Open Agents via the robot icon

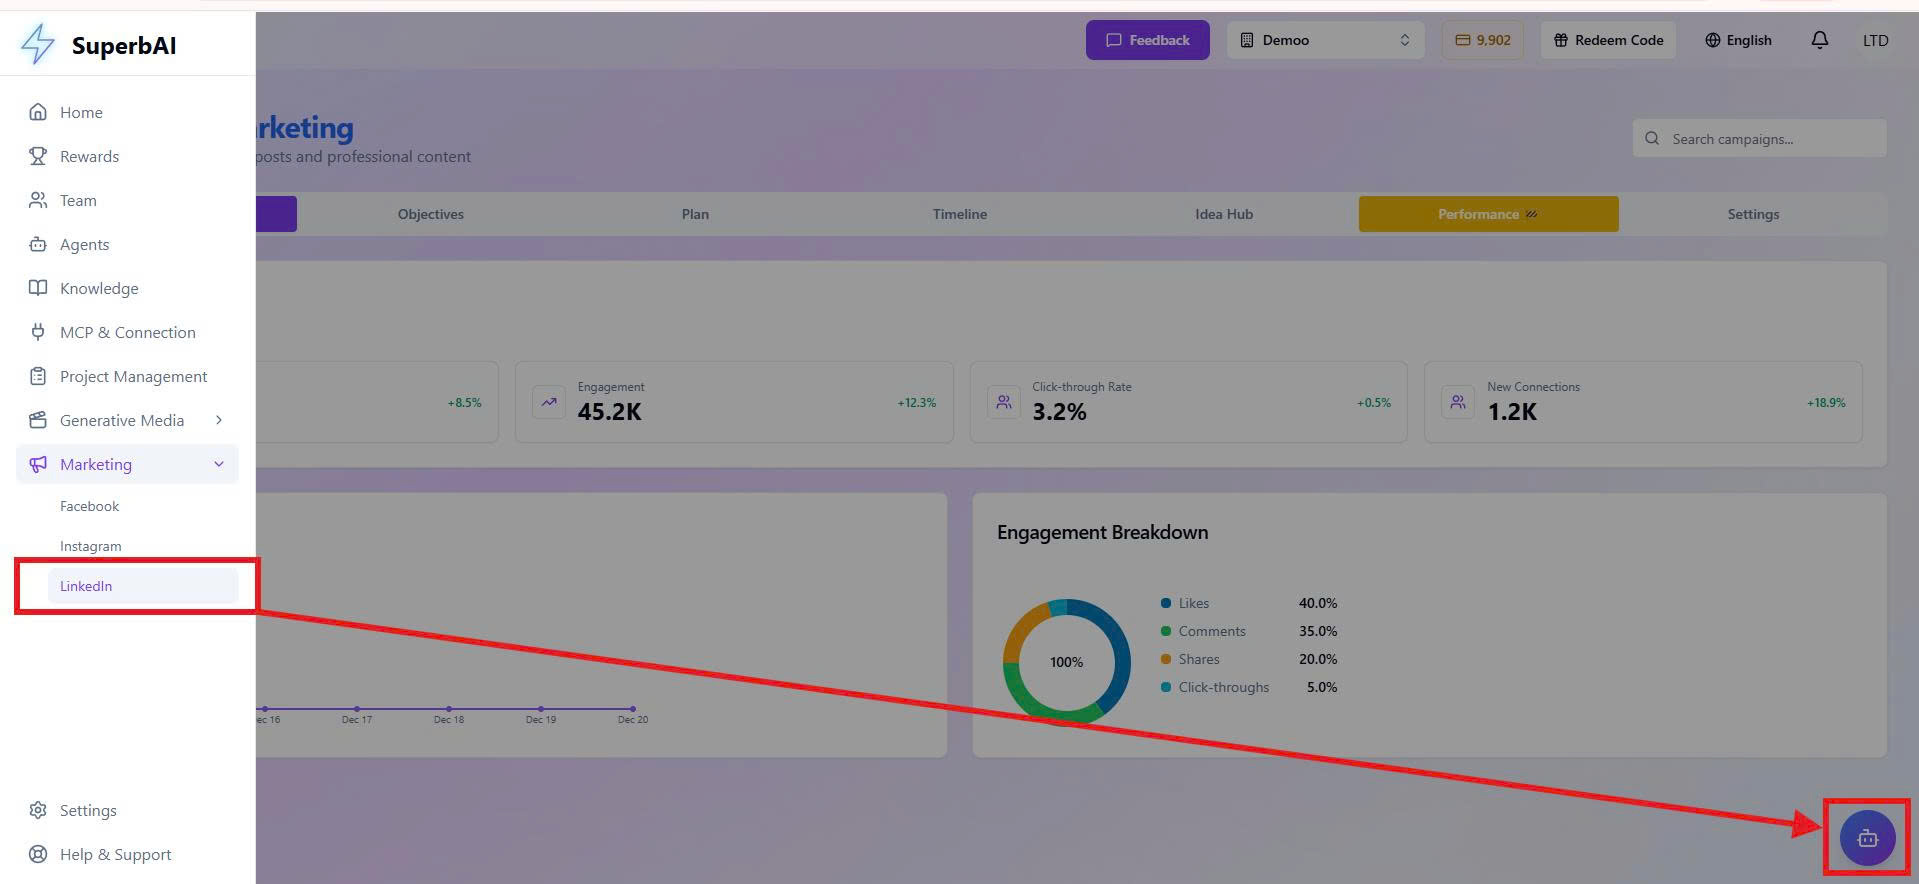(38, 244)
